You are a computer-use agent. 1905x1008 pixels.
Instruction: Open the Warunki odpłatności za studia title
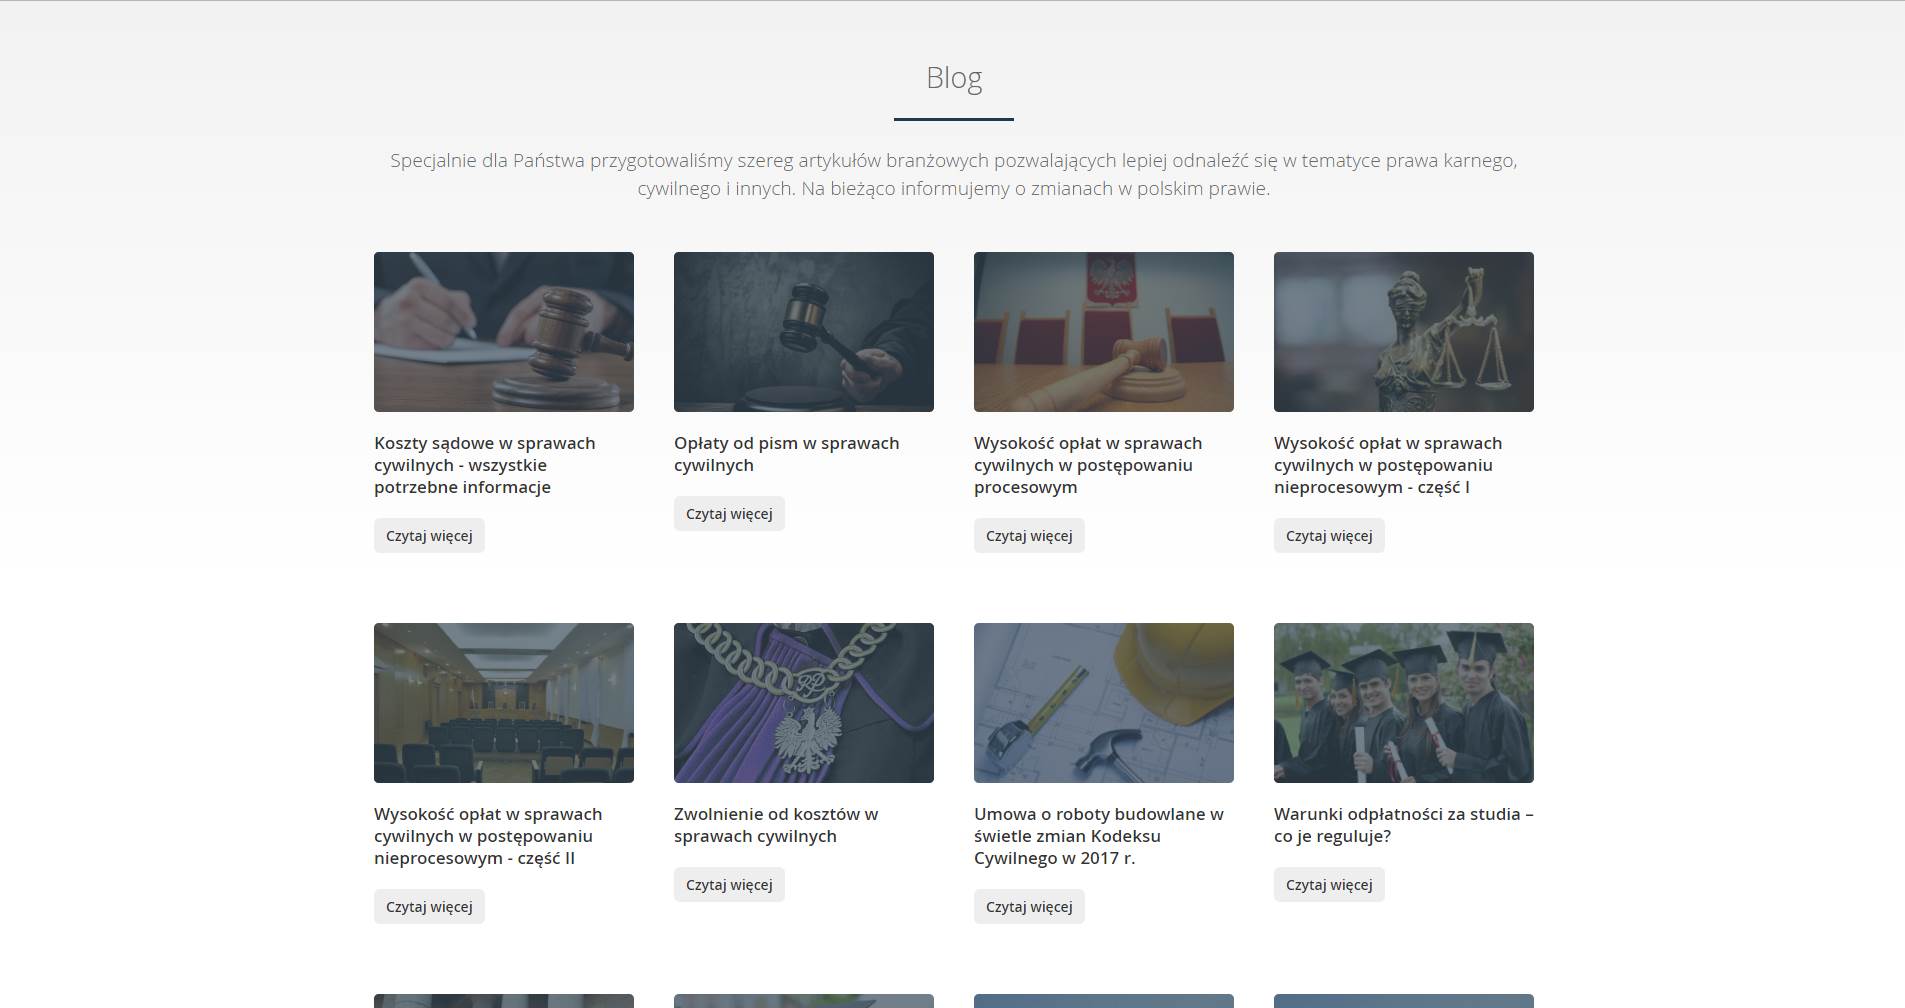coord(1404,825)
